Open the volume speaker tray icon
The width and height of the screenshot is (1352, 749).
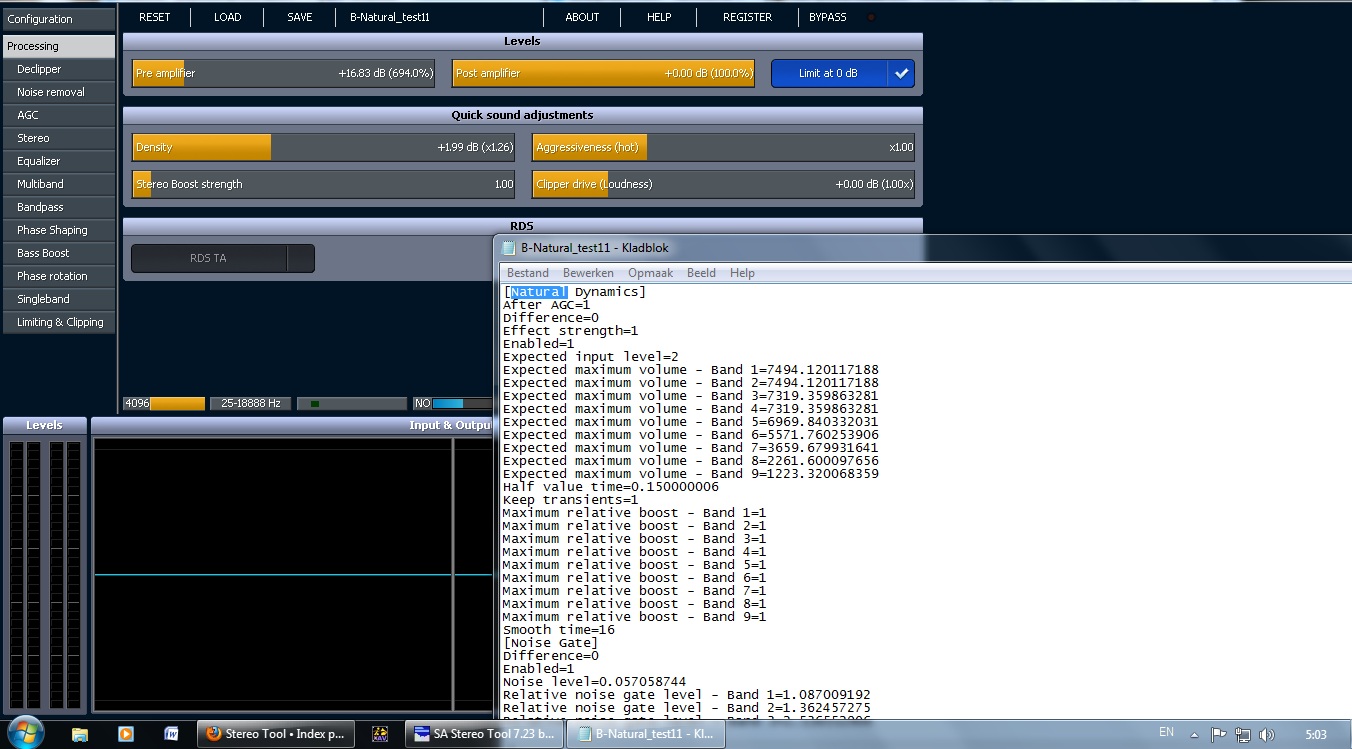pyautogui.click(x=1267, y=735)
